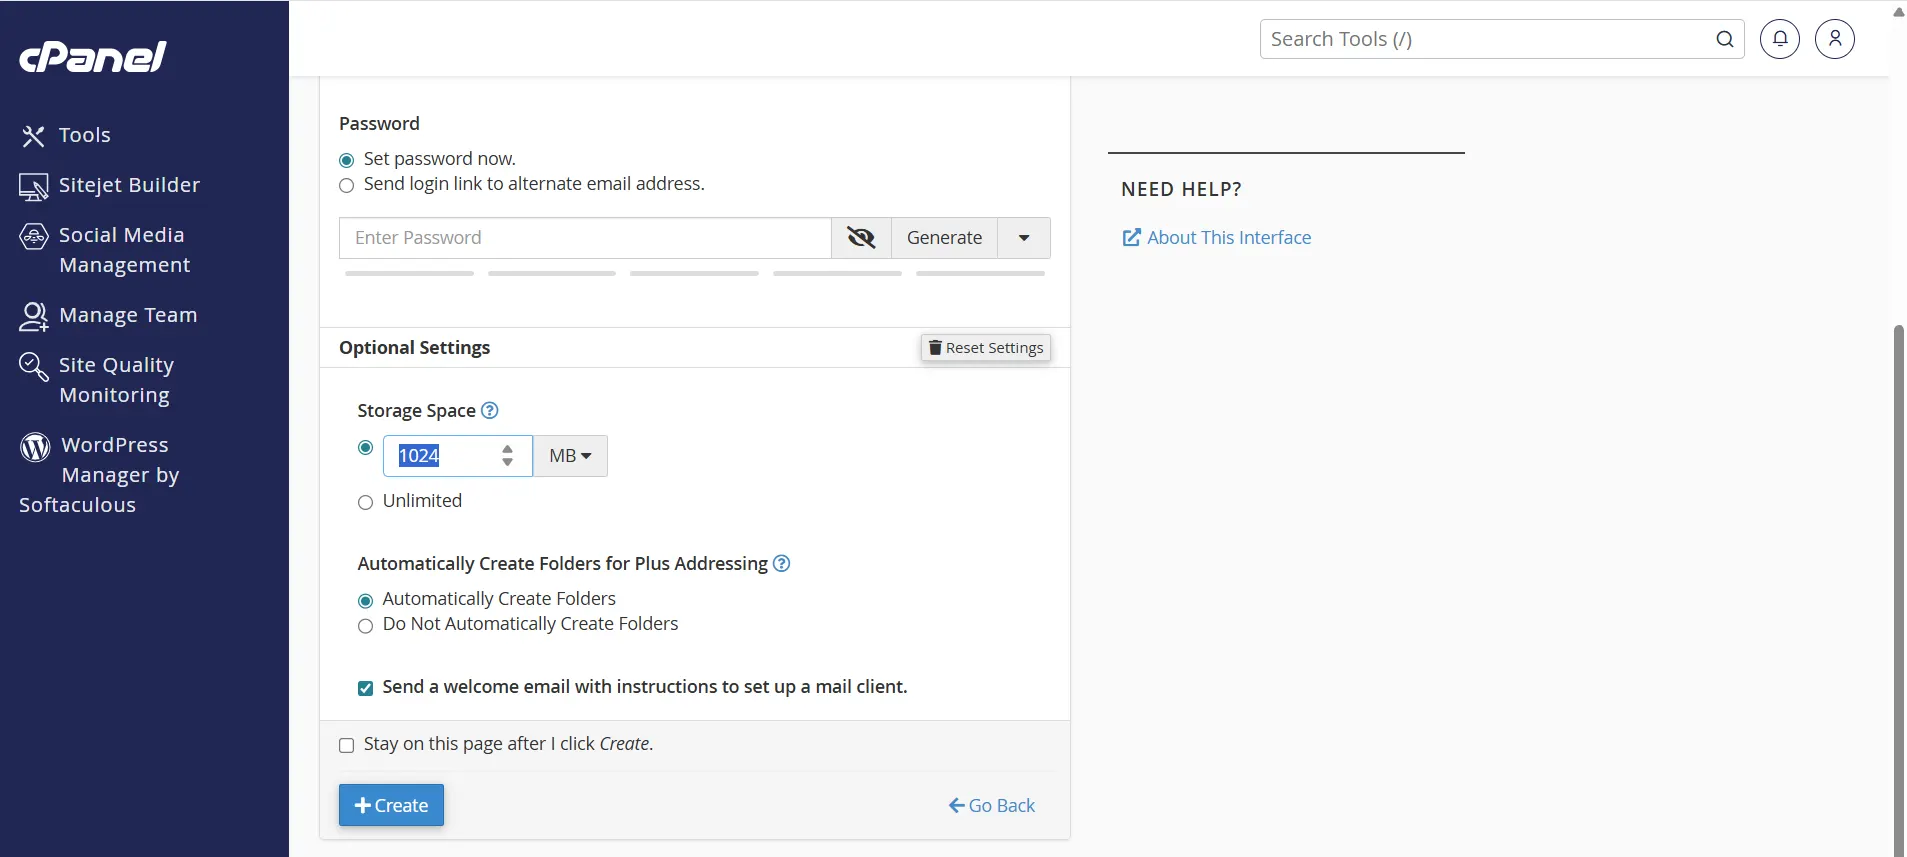Image resolution: width=1907 pixels, height=857 pixels.
Task: Click the Enter Password field
Action: (x=585, y=238)
